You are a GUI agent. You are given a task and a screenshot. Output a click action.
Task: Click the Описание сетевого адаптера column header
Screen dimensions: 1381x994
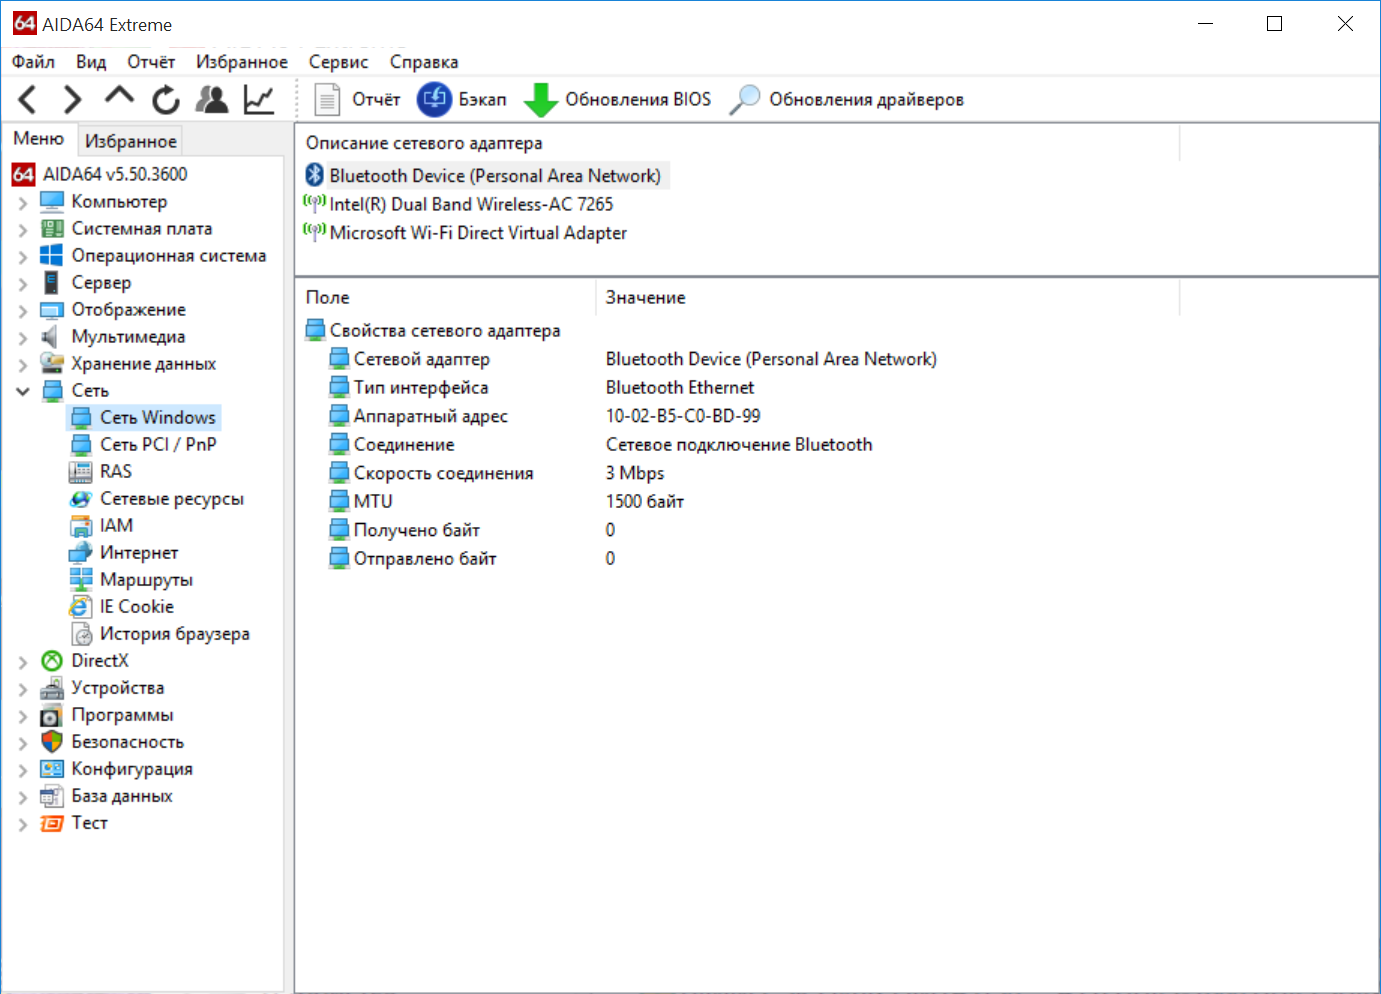tap(737, 143)
